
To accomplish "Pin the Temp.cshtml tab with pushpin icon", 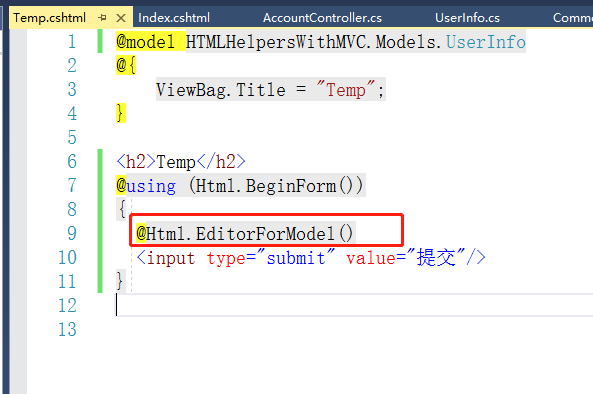I will coord(102,17).
